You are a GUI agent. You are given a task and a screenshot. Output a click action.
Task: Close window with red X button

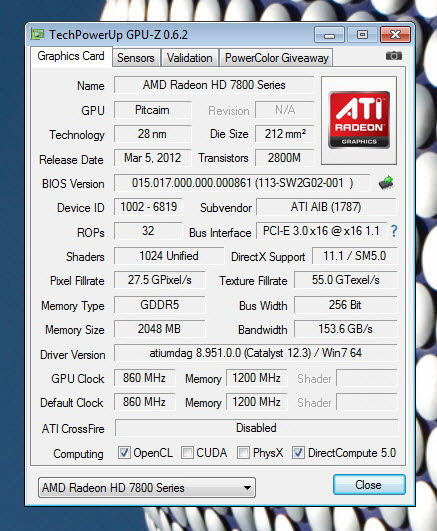click(x=395, y=35)
